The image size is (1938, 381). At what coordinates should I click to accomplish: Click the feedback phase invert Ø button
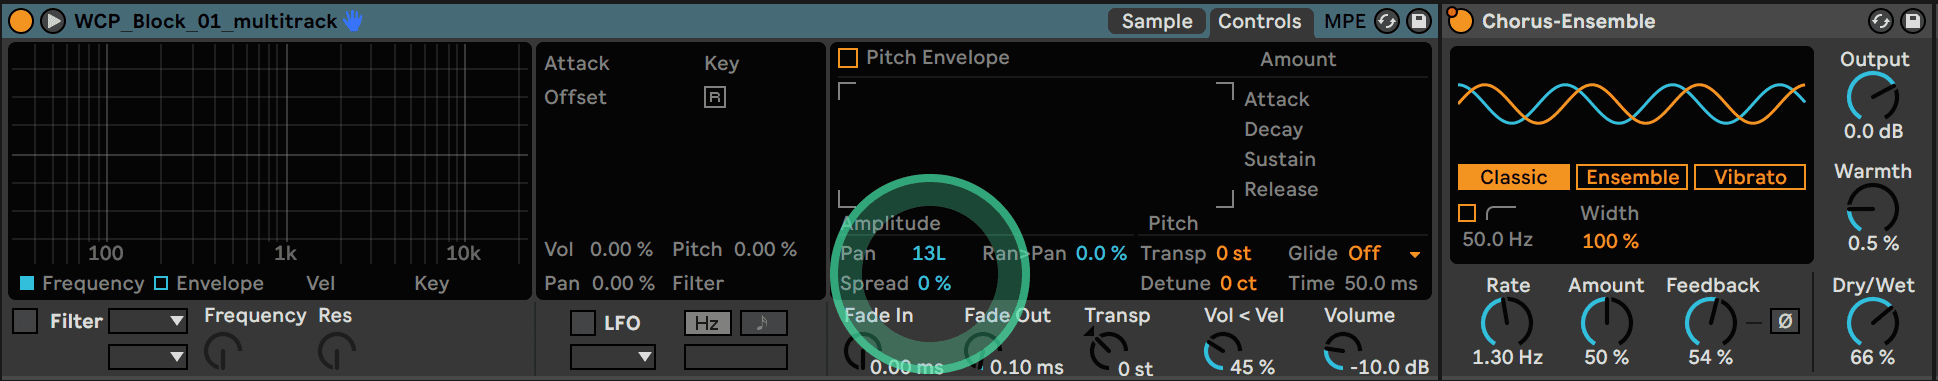(1785, 321)
